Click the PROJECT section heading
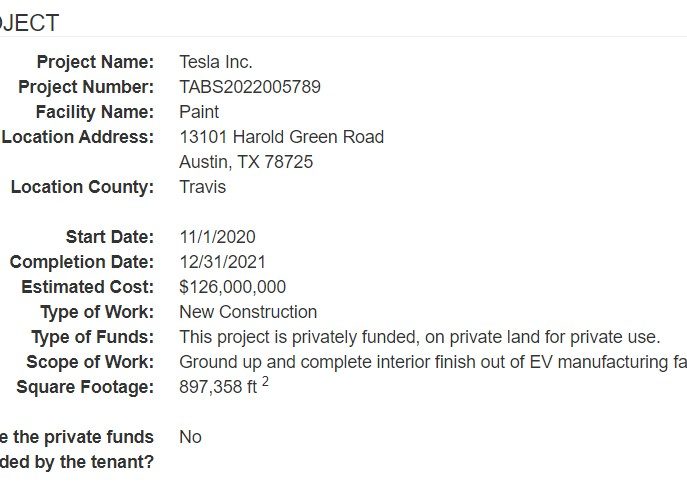The height and width of the screenshot is (497, 687). pyautogui.click(x=29, y=23)
